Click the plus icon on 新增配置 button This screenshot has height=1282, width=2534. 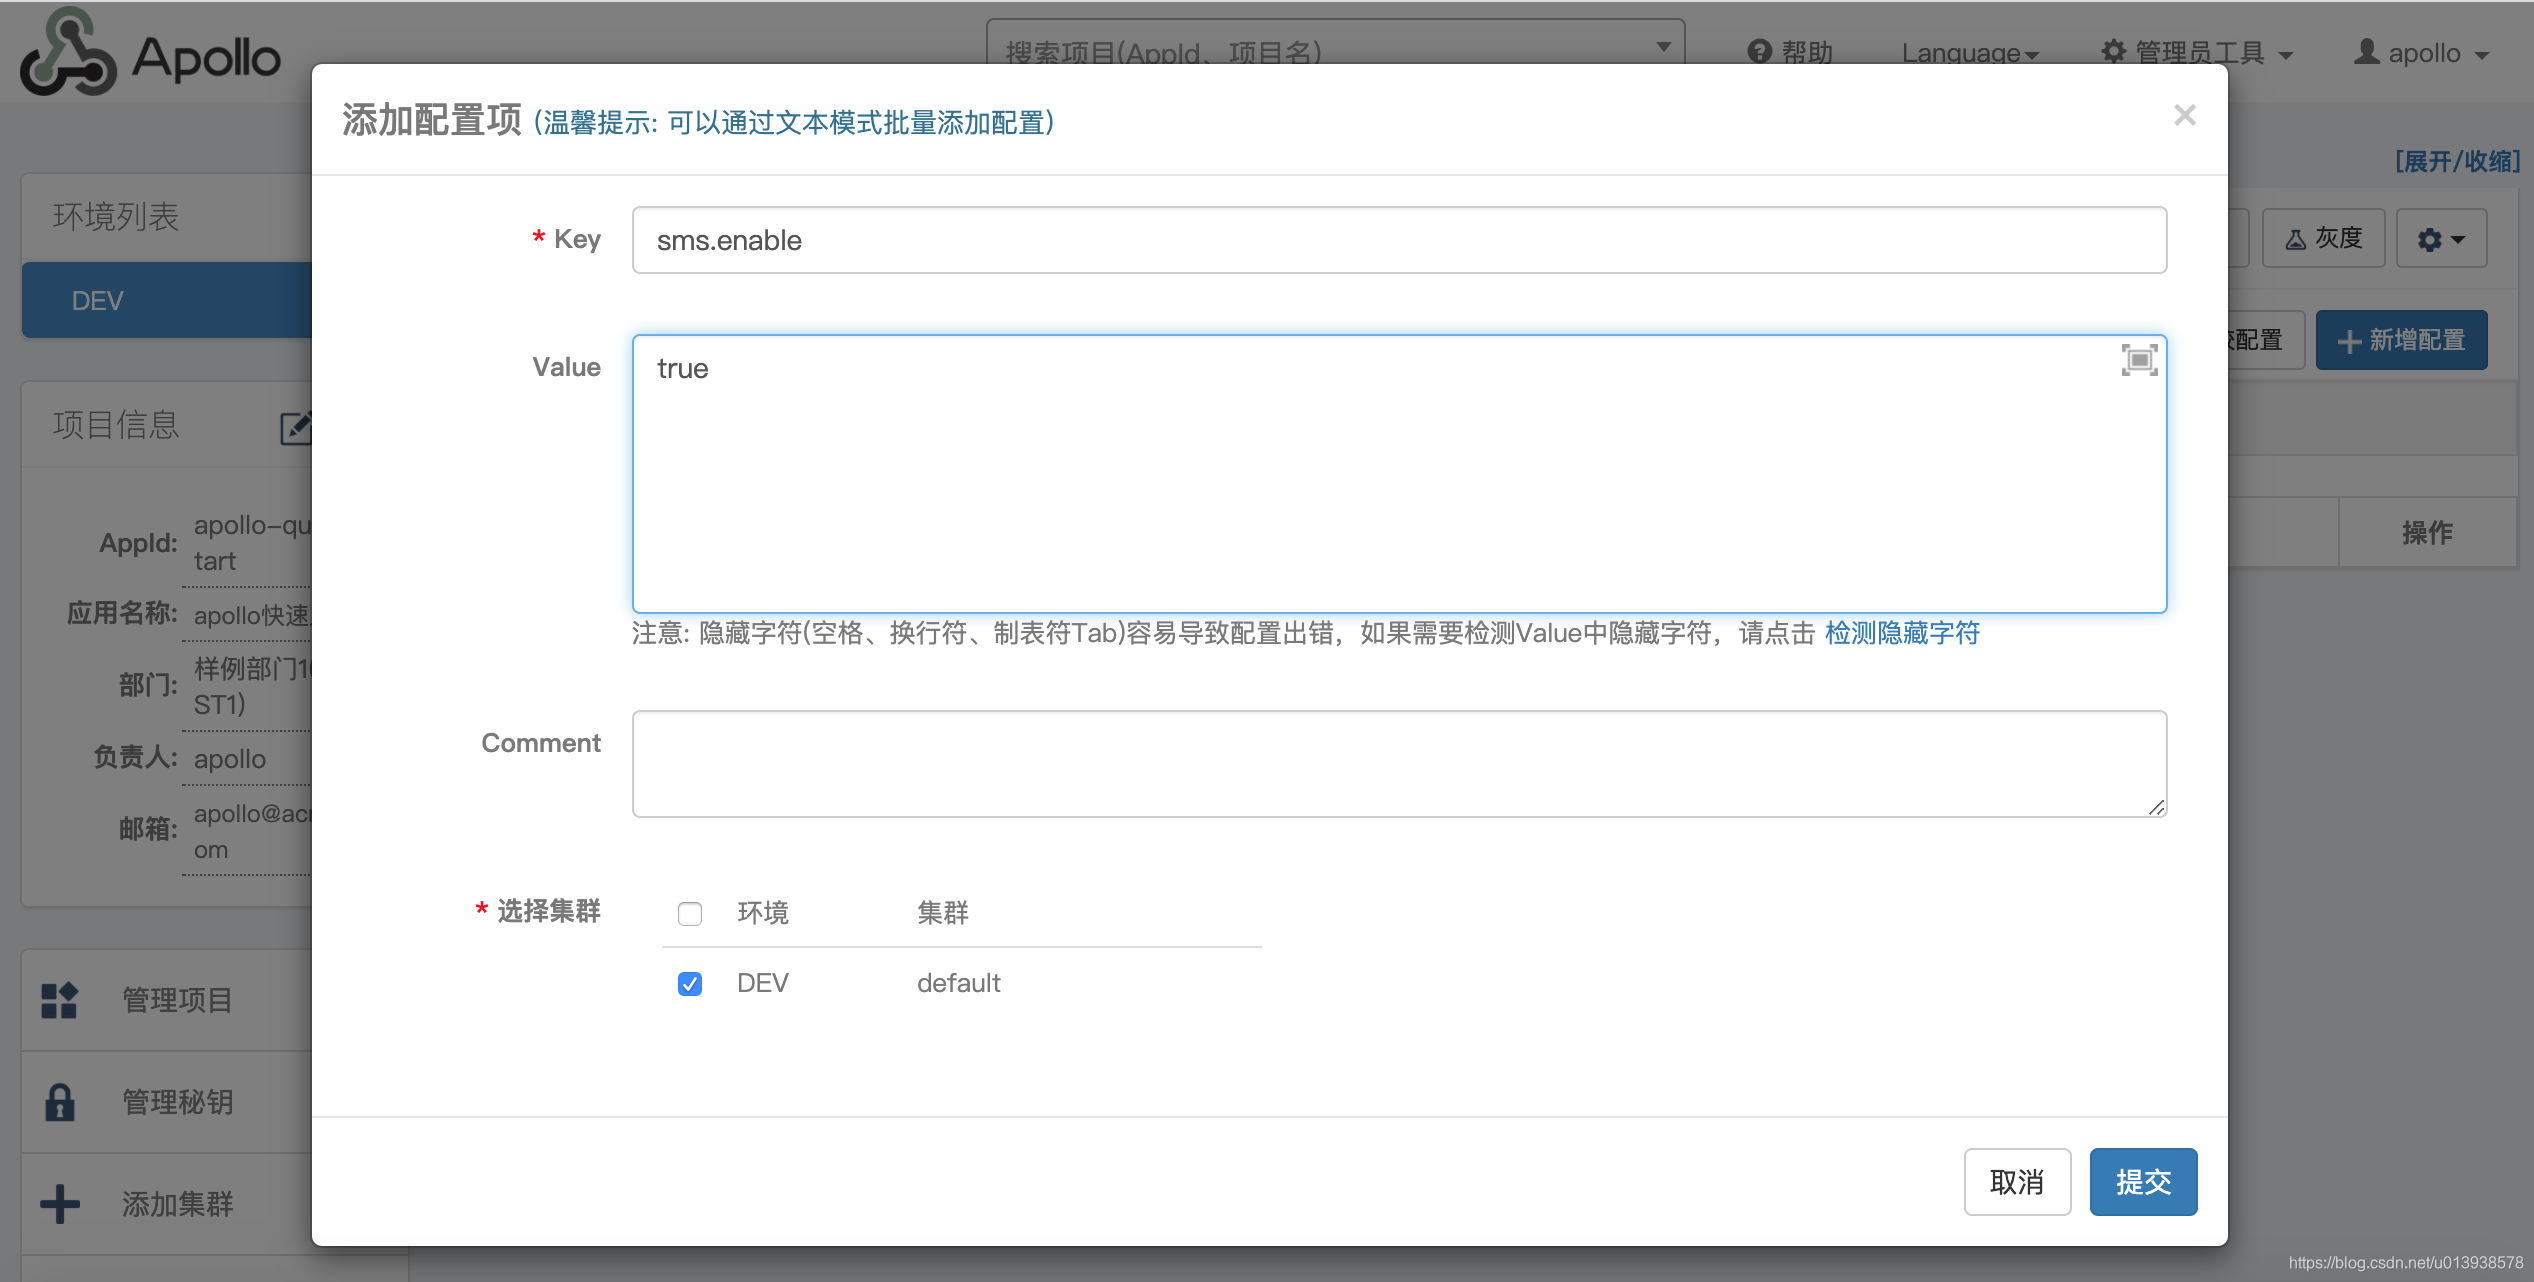click(x=2349, y=340)
